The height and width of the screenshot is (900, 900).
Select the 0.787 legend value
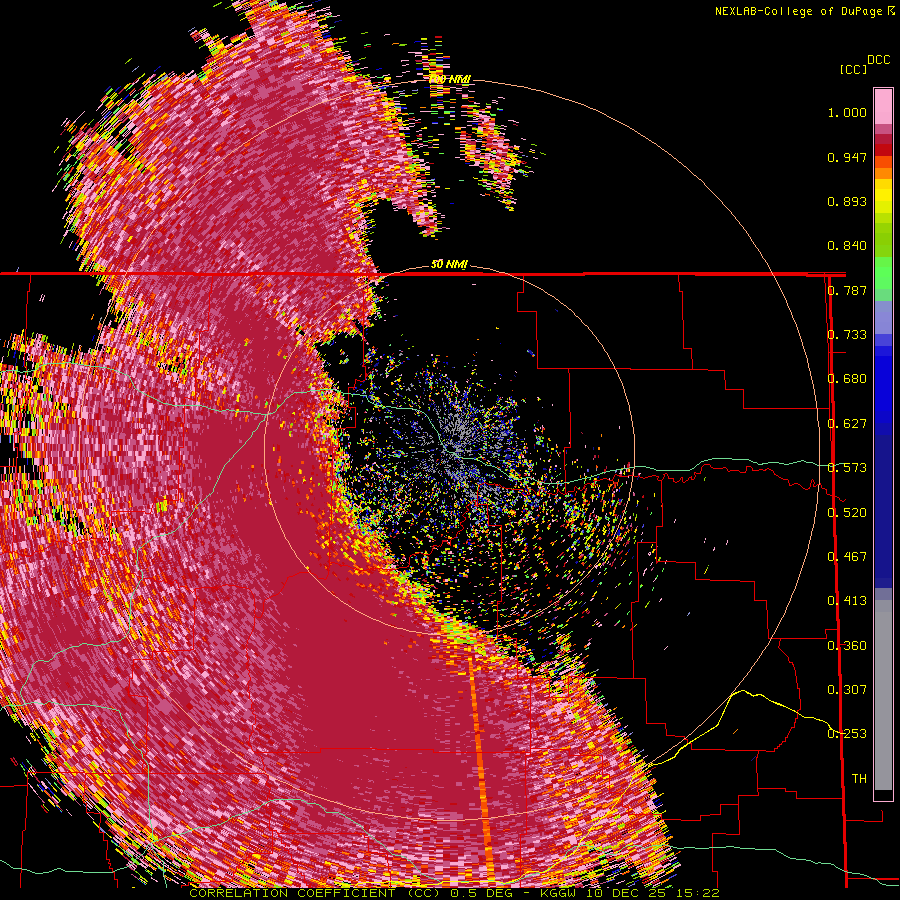(x=847, y=290)
